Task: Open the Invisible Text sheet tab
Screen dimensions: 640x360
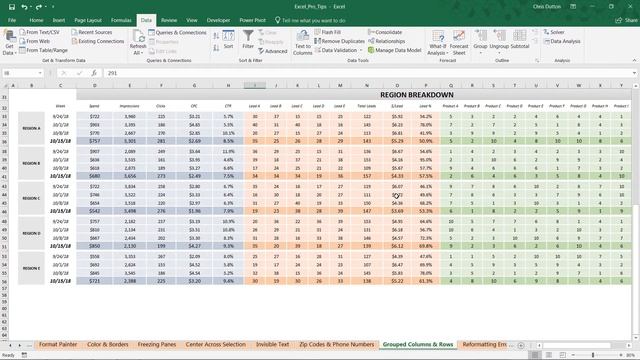Action: tap(272, 344)
